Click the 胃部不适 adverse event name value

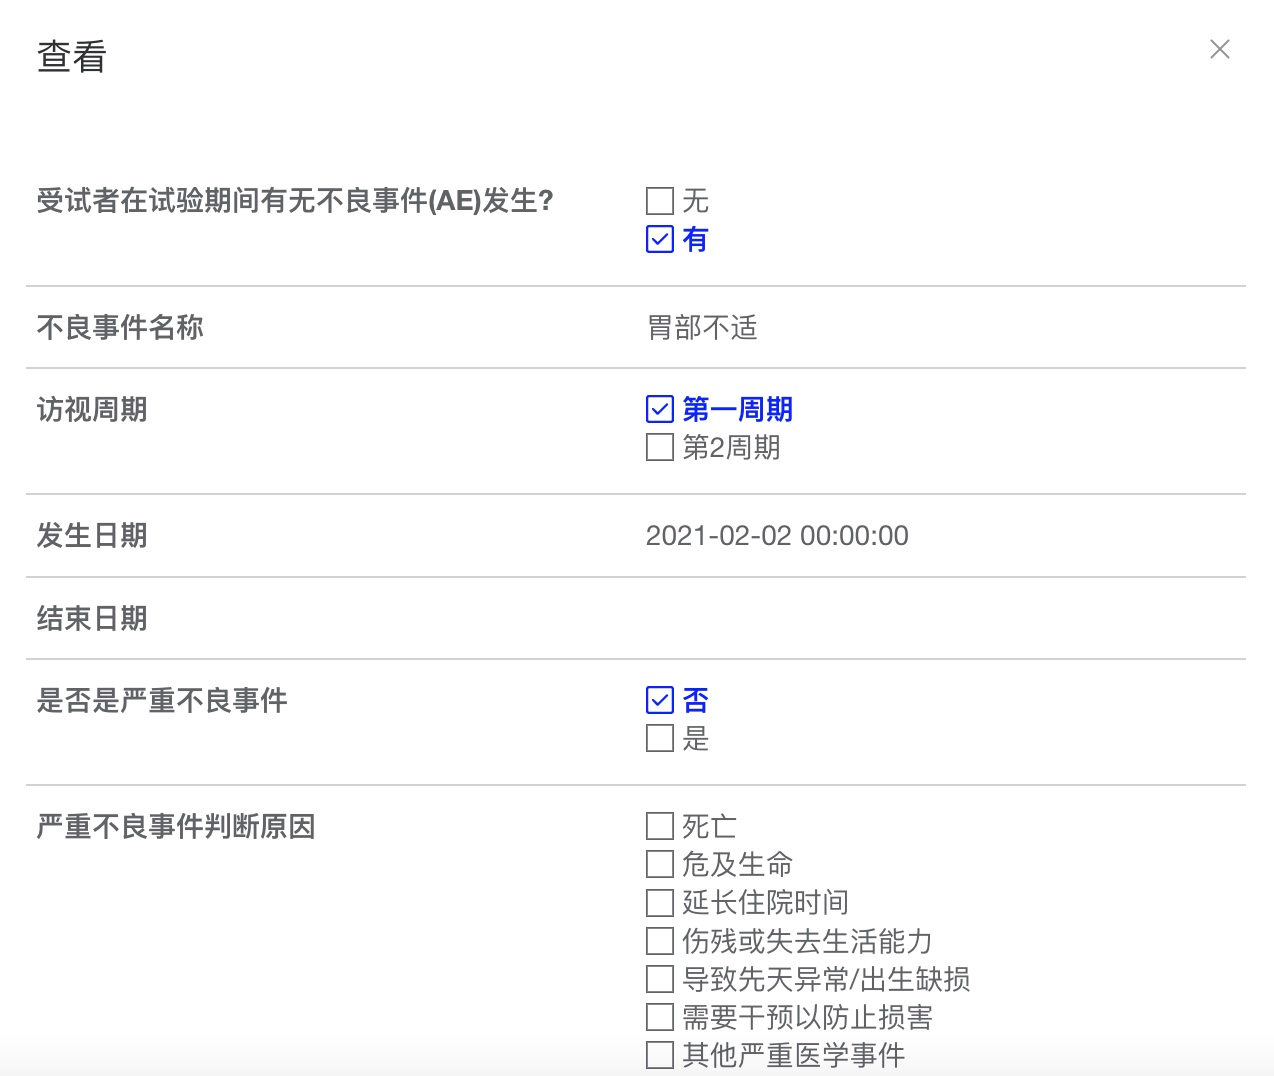click(x=702, y=328)
